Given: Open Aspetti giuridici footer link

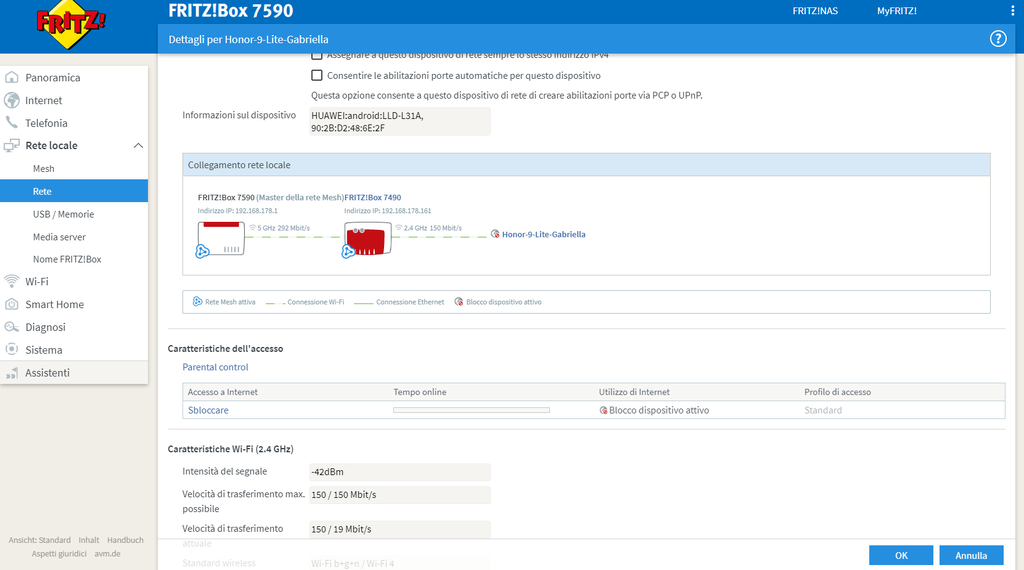Looking at the screenshot, I should click(x=59, y=554).
